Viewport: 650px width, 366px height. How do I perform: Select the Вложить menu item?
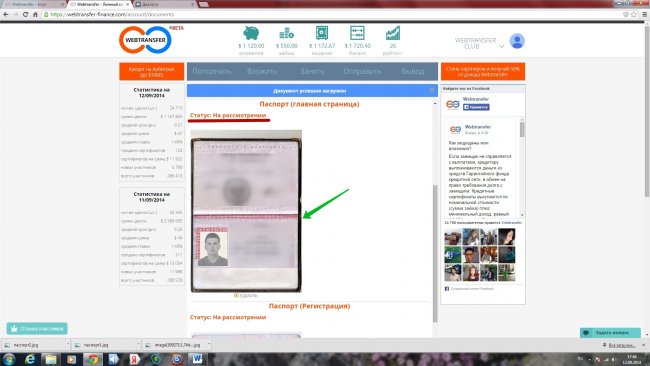point(262,71)
